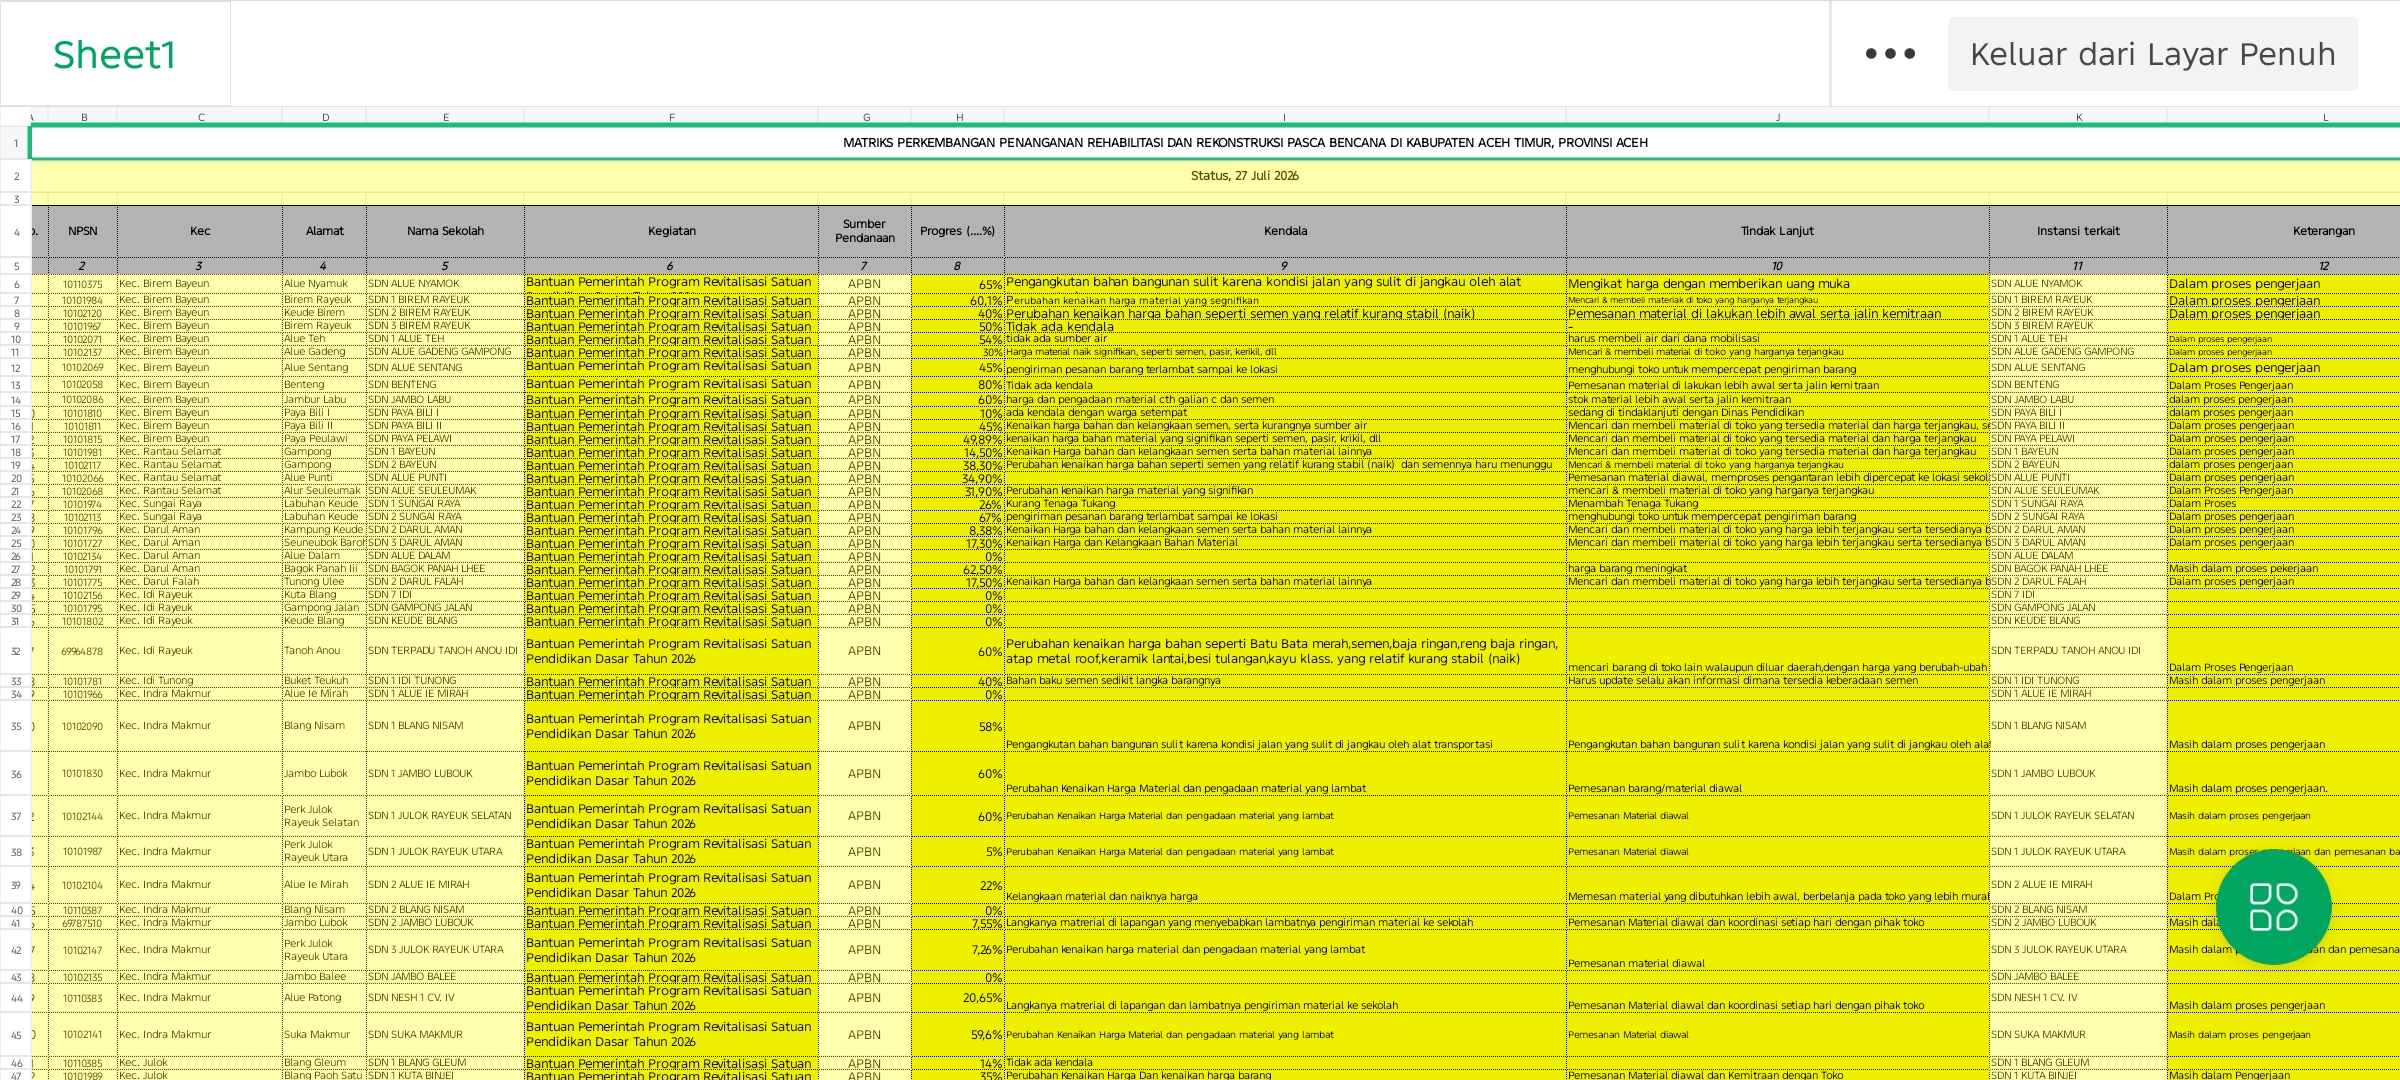Select column K header
This screenshot has height=1080, width=2400.
[x=2078, y=117]
